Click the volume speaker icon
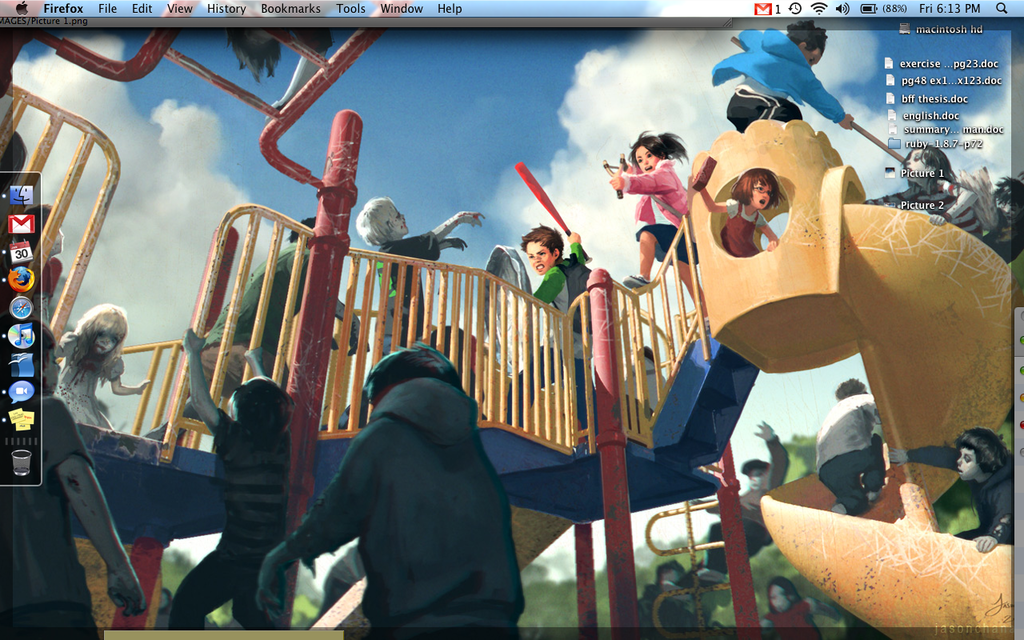 pyautogui.click(x=842, y=8)
